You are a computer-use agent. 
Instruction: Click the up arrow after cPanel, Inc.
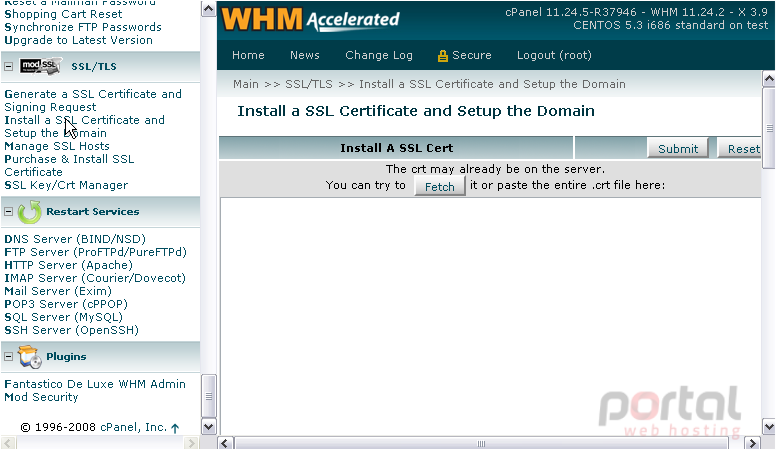coord(175,428)
